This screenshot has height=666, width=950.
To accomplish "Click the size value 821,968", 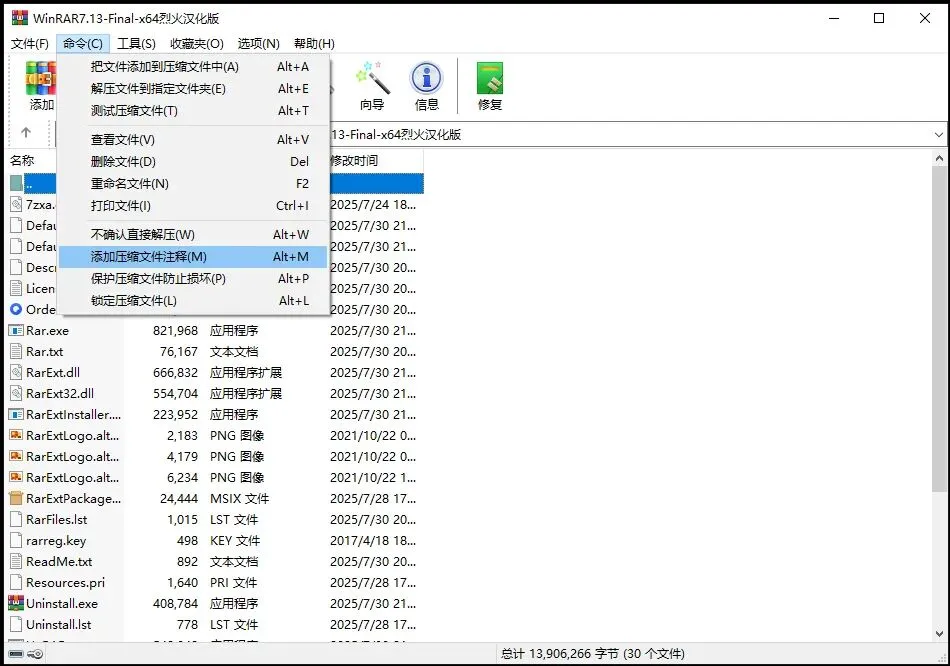I will pos(175,330).
